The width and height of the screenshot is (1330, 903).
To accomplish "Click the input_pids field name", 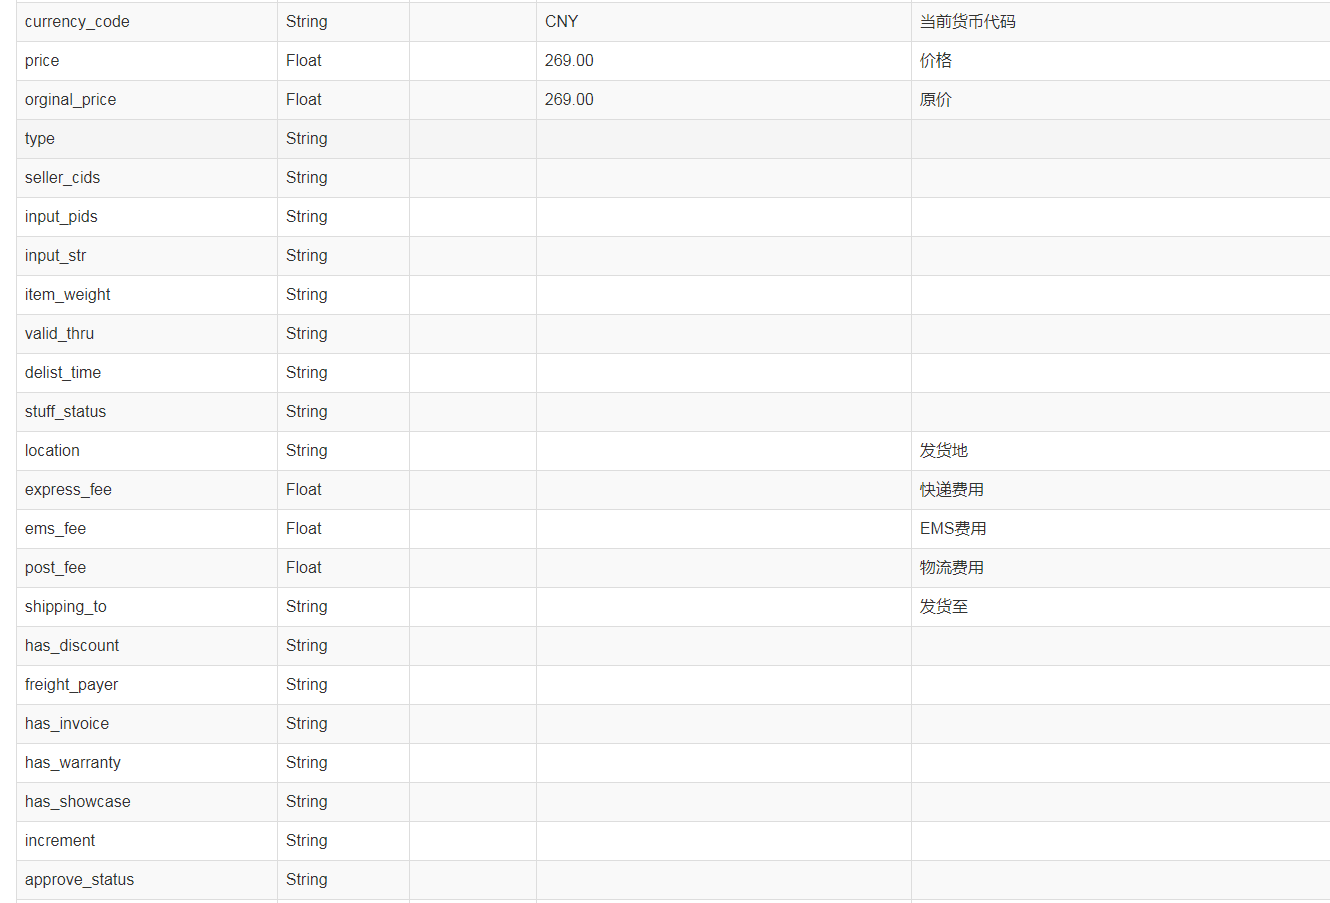I will [x=61, y=217].
